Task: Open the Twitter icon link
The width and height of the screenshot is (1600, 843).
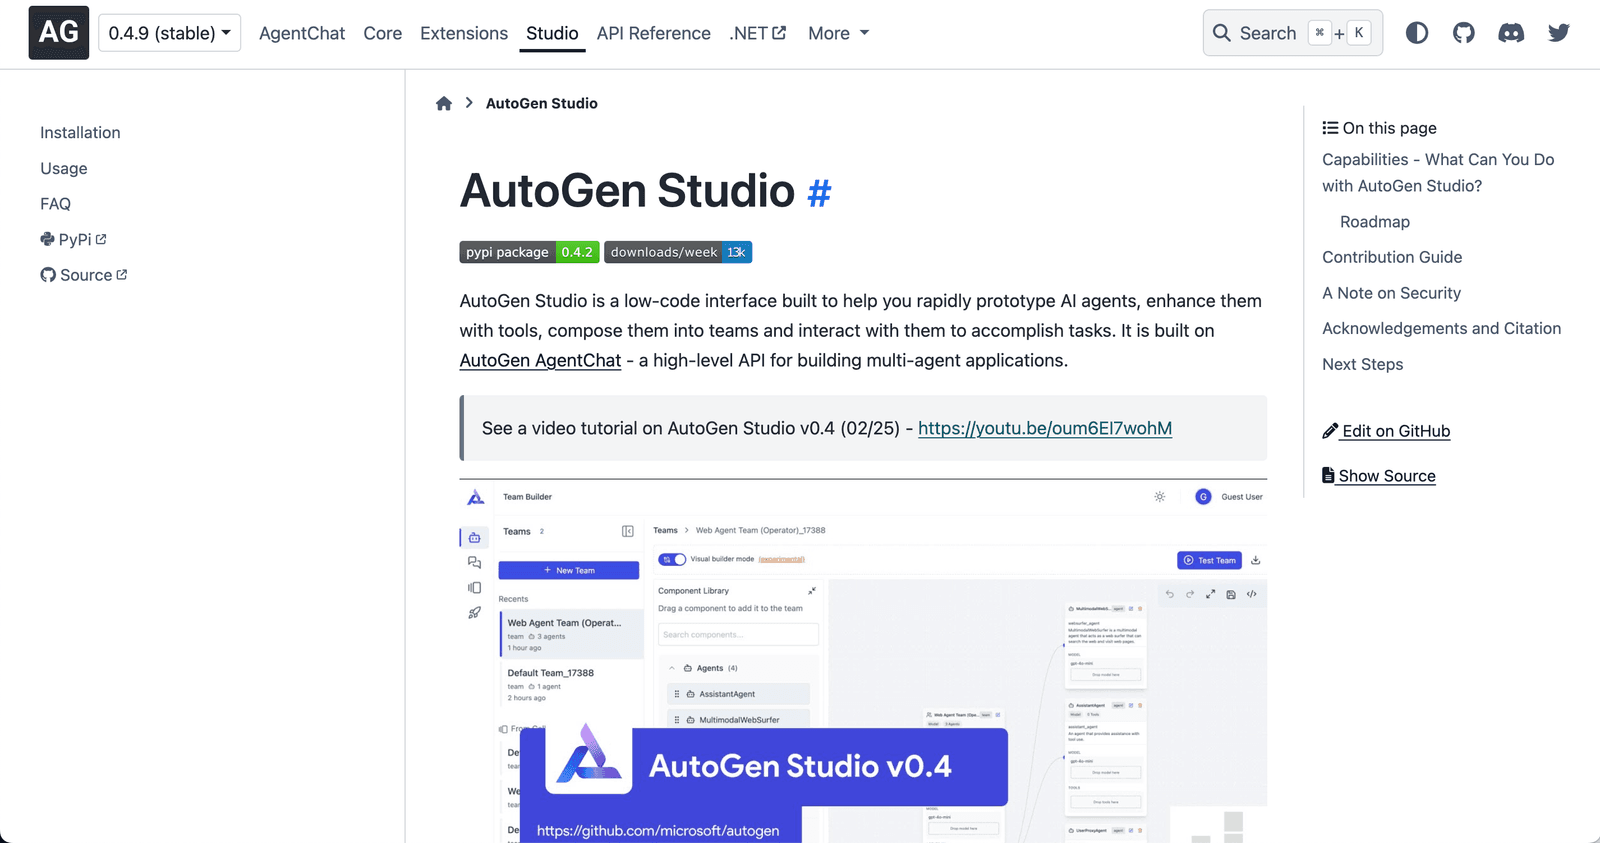Action: coord(1558,33)
